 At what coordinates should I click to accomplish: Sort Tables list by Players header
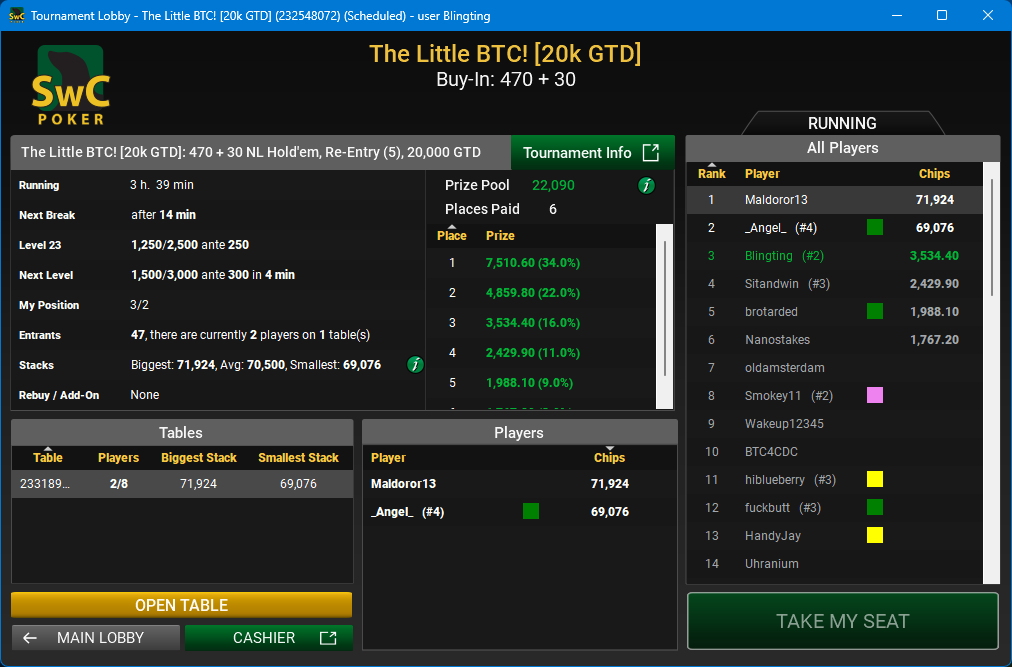[118, 457]
